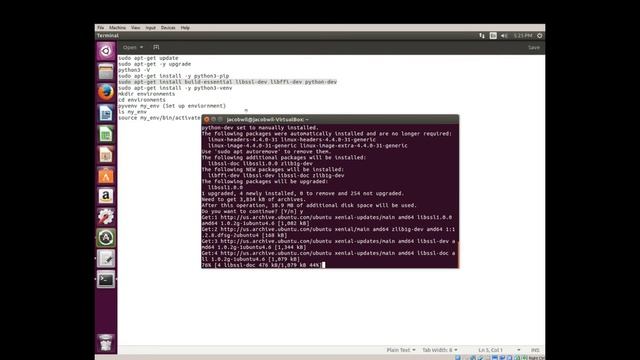Open LibreOffice Calc from the dock
The image size is (640, 360).
pyautogui.click(x=106, y=134)
